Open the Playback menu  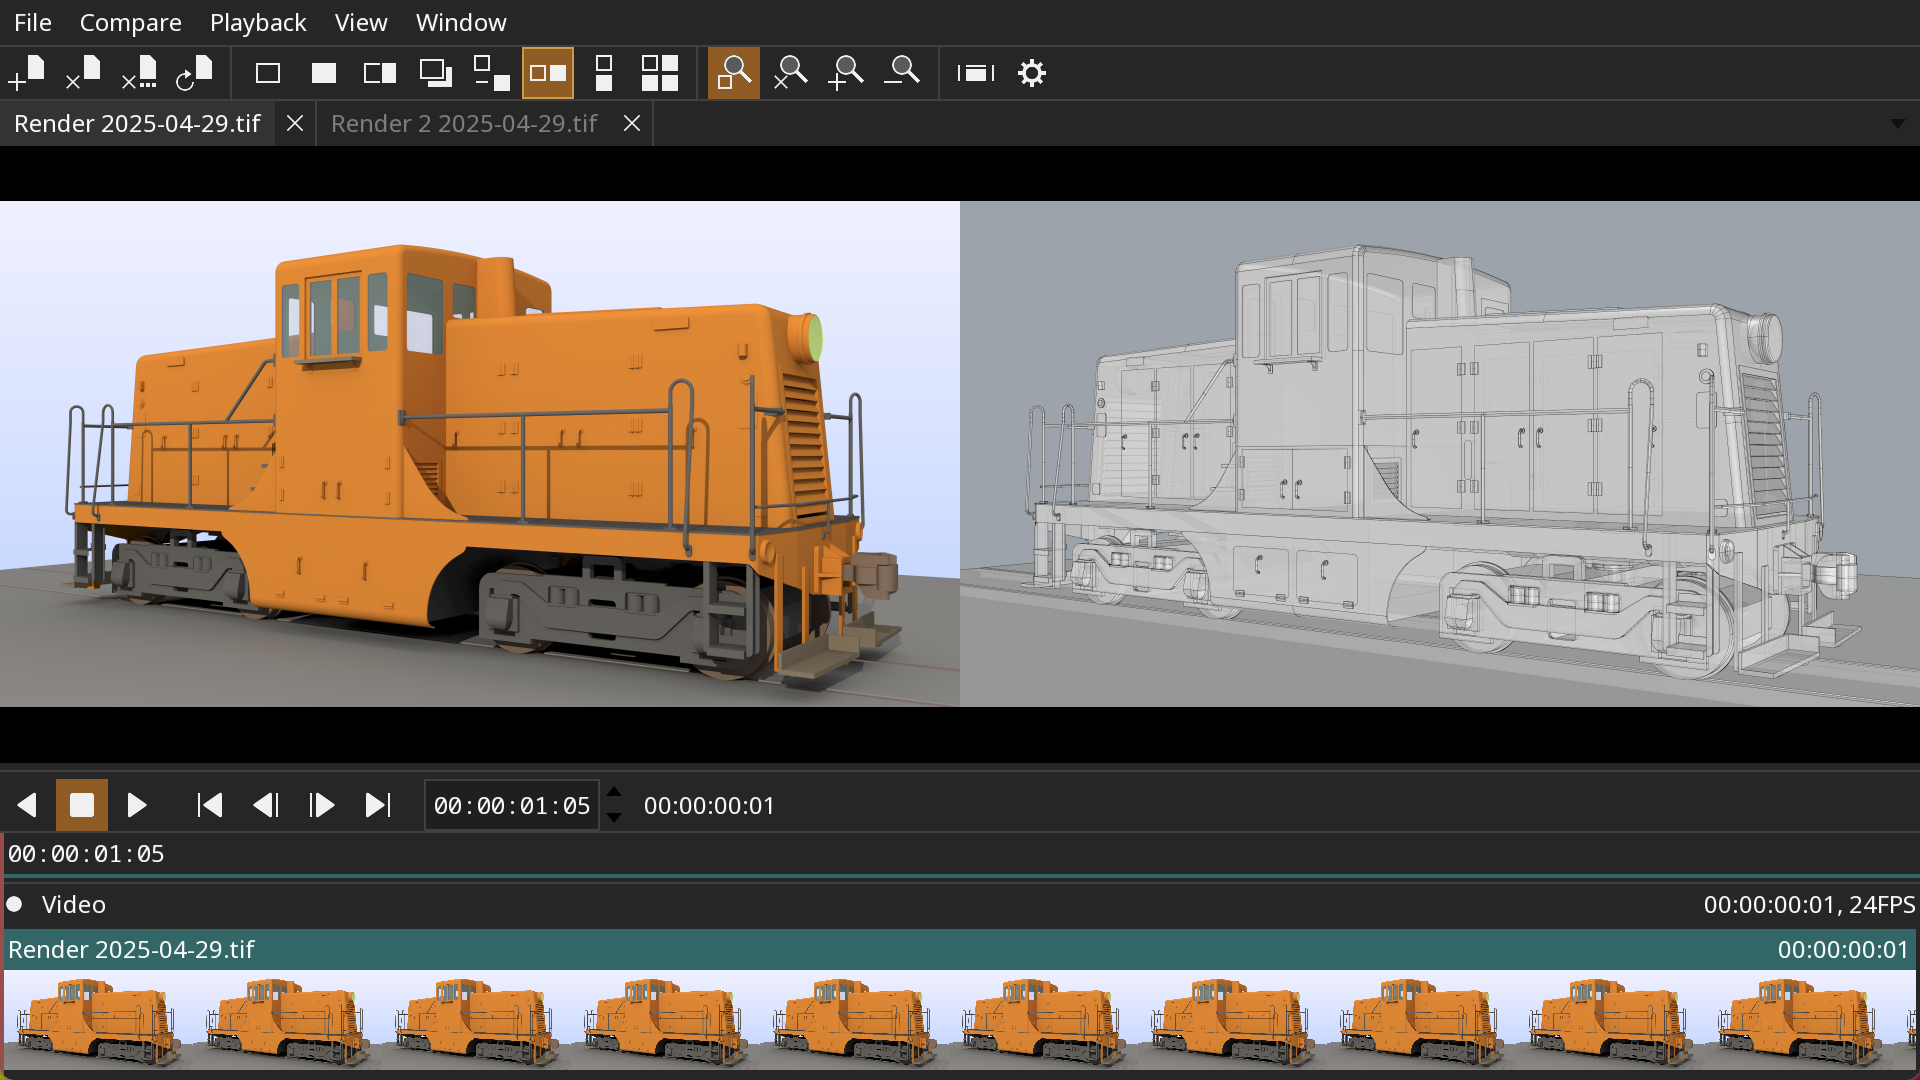coord(258,22)
